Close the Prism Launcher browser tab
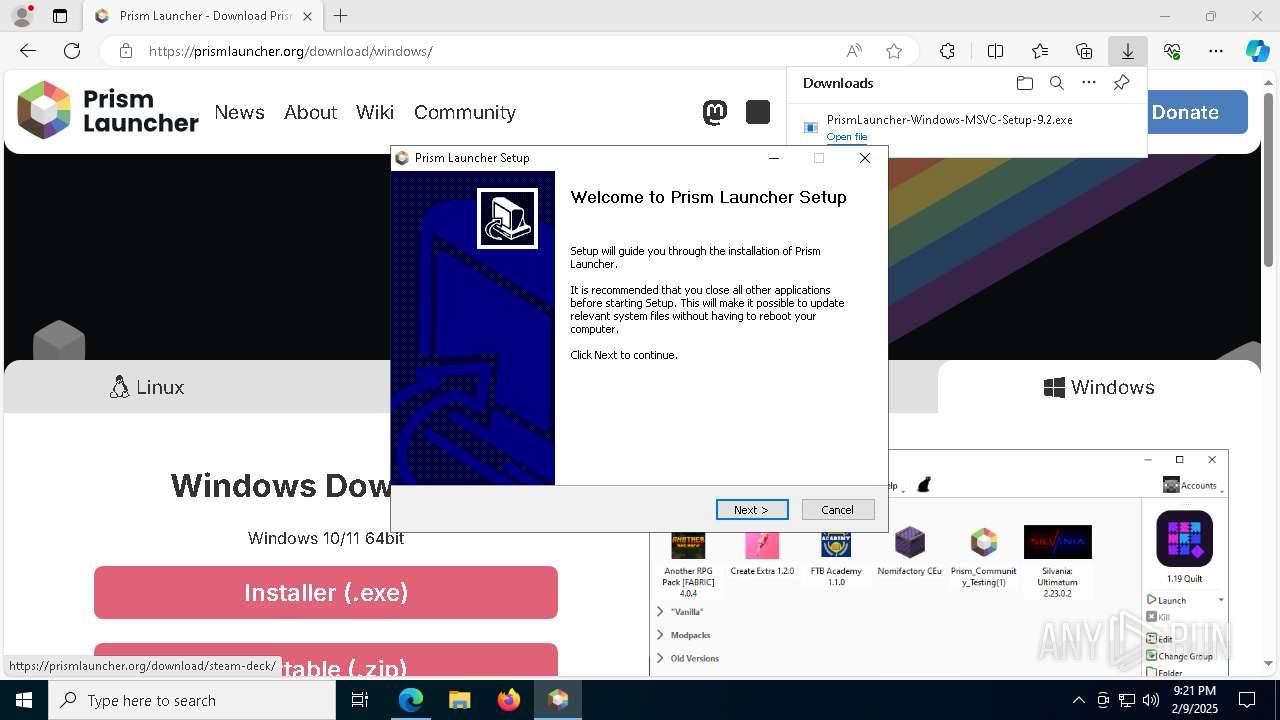This screenshot has width=1280, height=720. tap(307, 16)
